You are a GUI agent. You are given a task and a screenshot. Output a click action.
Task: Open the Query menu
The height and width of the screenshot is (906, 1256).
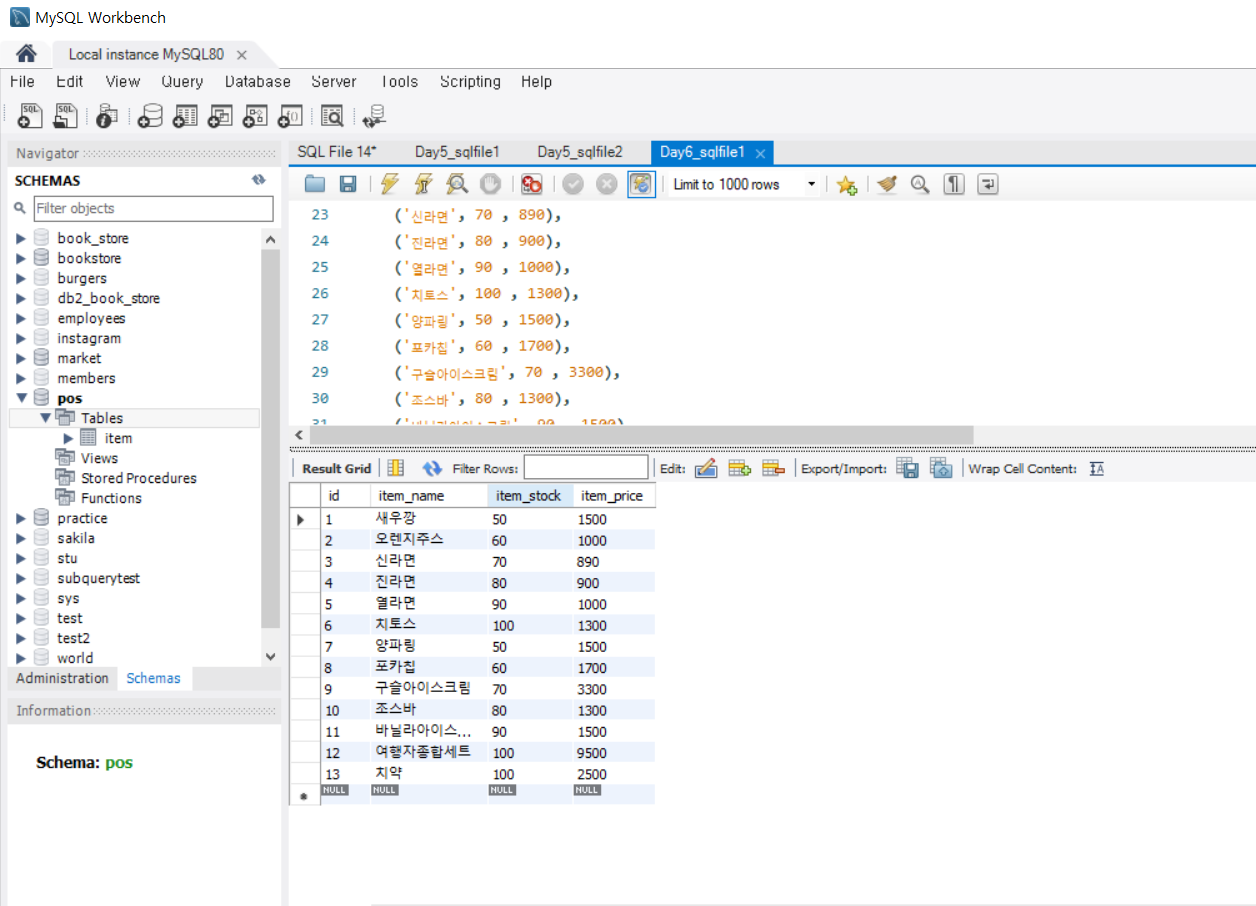pyautogui.click(x=182, y=82)
